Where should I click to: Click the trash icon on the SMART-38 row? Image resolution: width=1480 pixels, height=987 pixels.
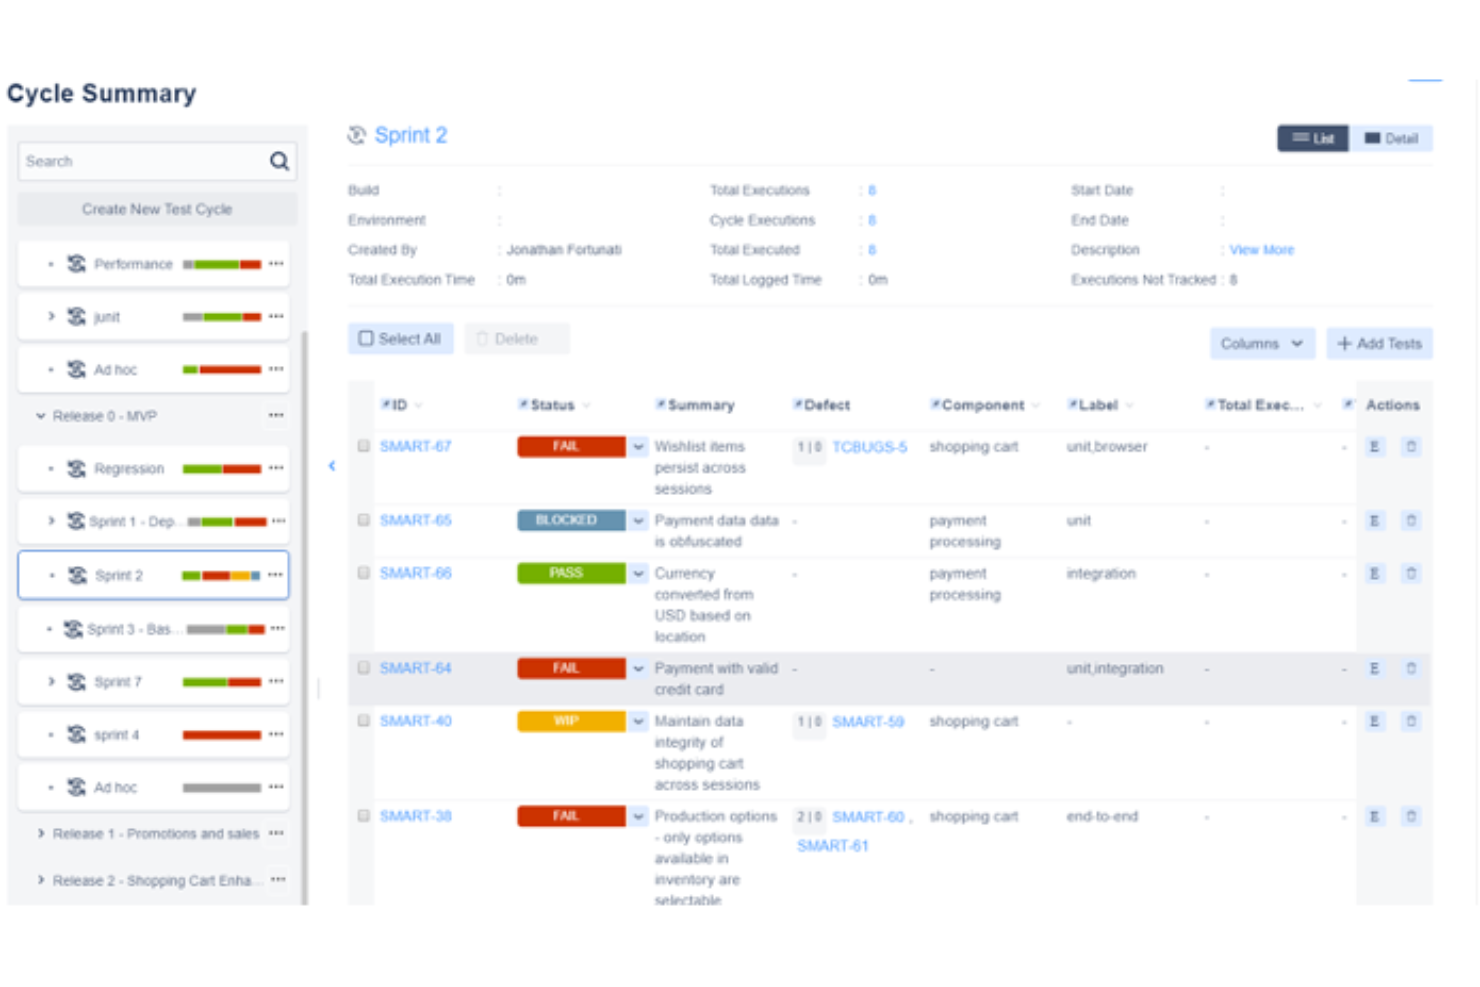(1411, 816)
